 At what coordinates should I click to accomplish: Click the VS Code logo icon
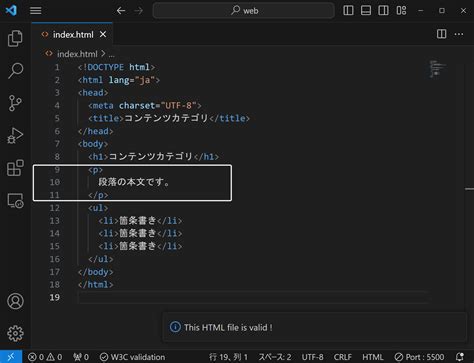(11, 10)
